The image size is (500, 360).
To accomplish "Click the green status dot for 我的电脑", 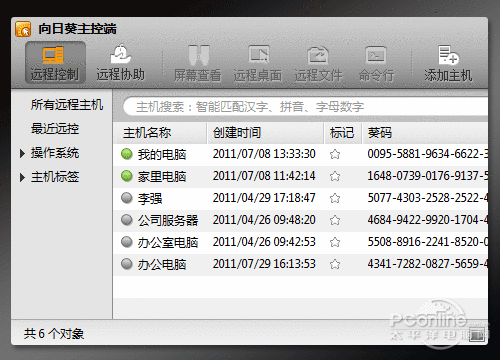I will click(x=127, y=154).
